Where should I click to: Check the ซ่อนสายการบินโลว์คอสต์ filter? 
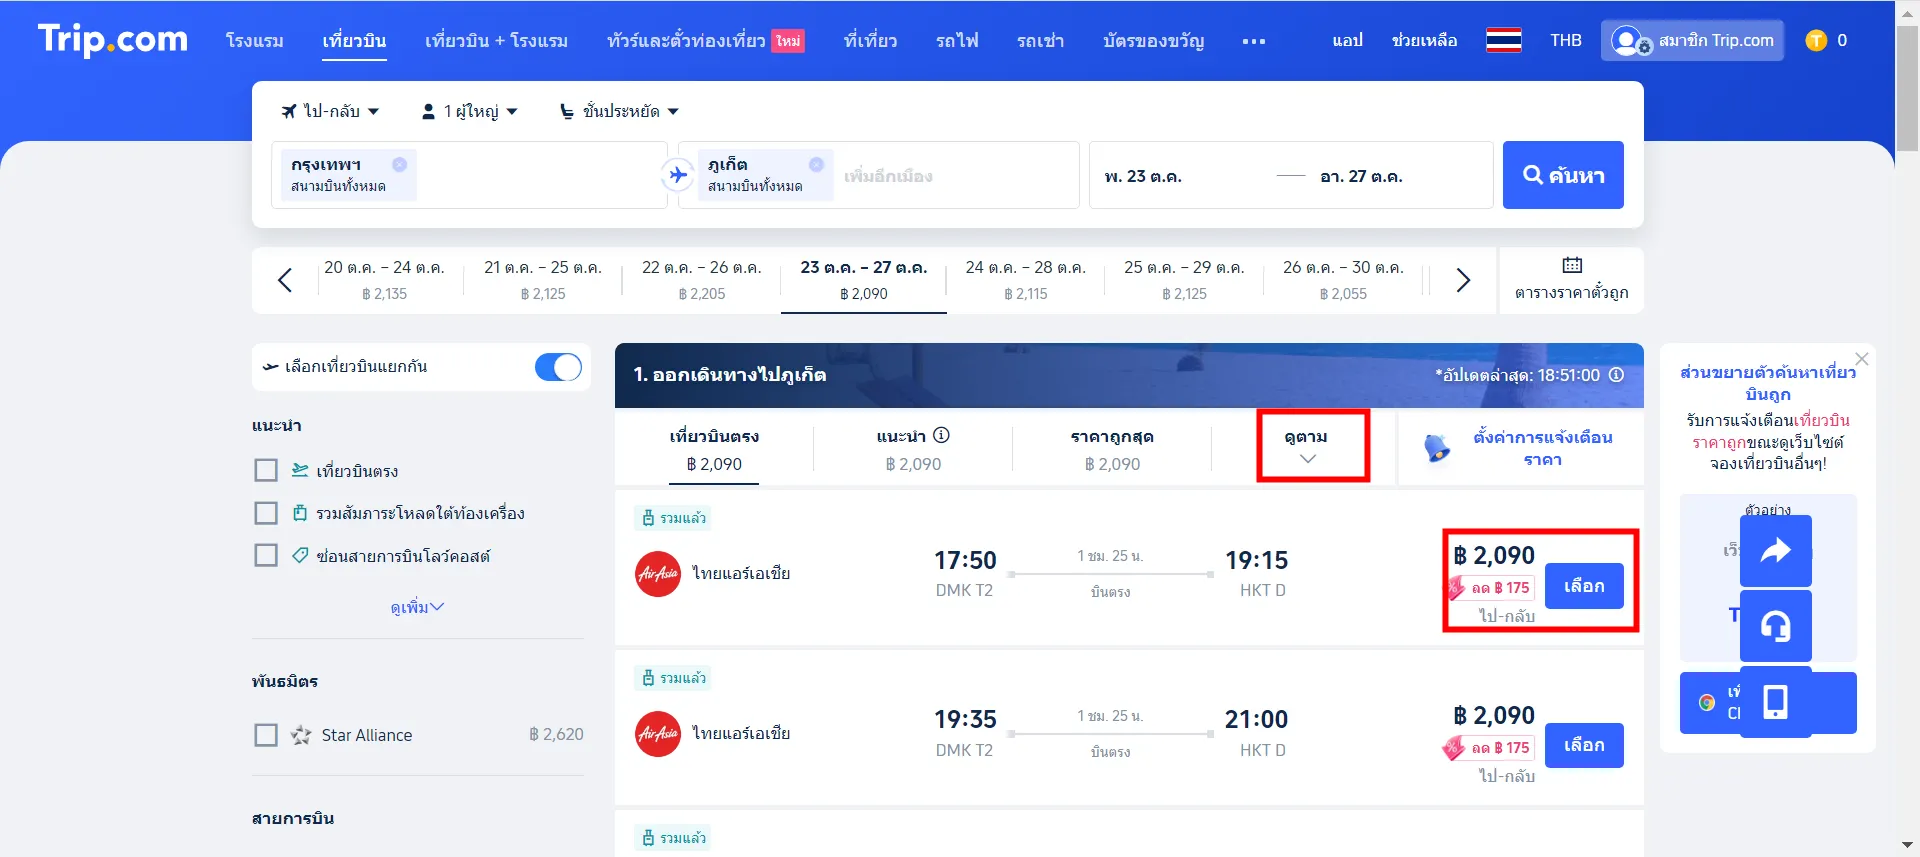point(266,555)
